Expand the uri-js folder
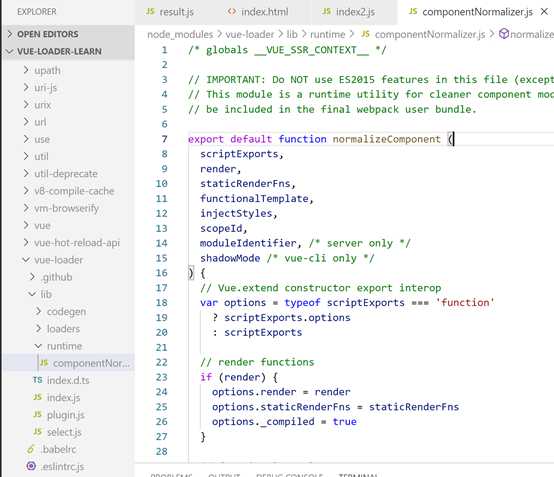Screen dimensions: 554x477 pos(26,87)
